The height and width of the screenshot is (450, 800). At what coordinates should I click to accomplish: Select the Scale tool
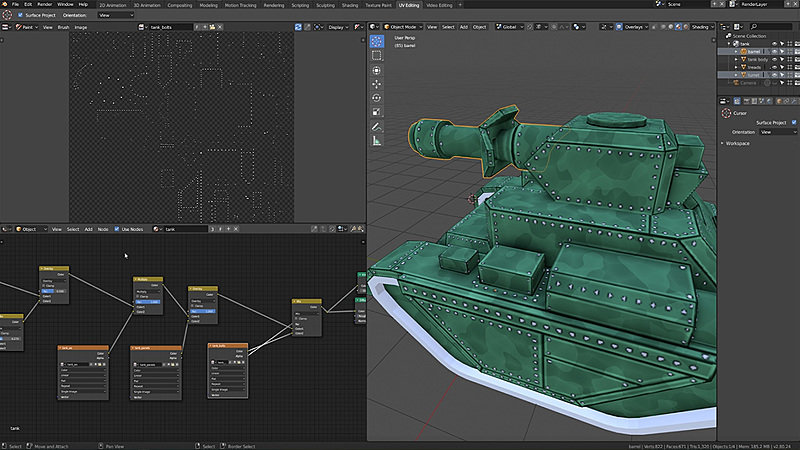click(x=377, y=112)
